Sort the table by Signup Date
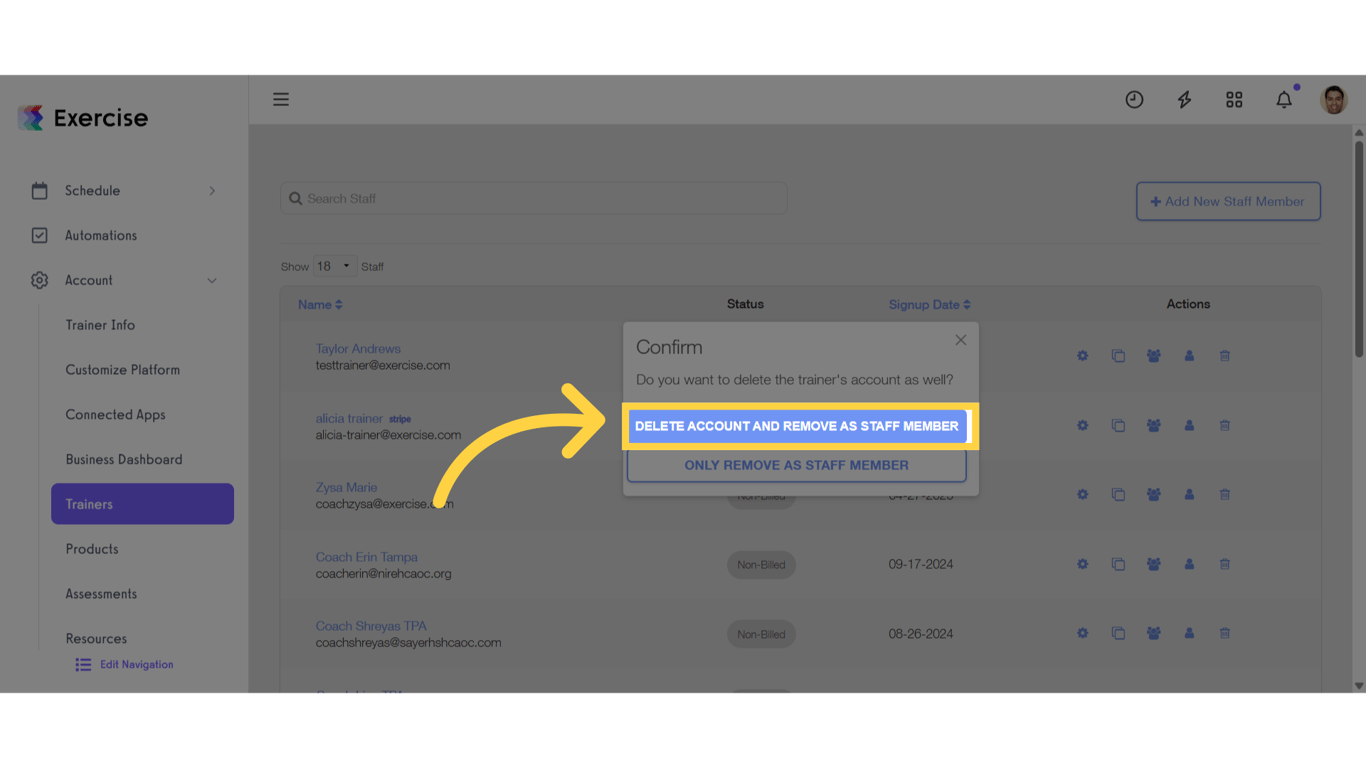The width and height of the screenshot is (1366, 768). point(930,304)
